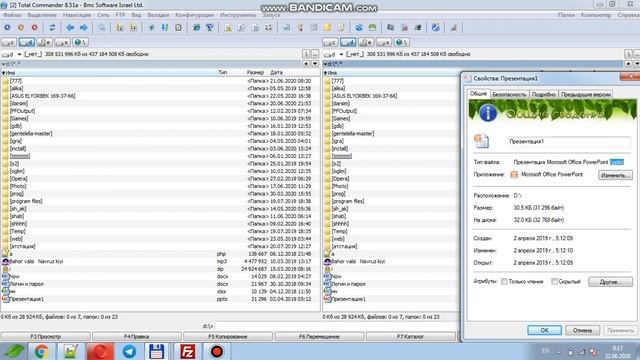640x360 pixels.
Task: Open the Справка menu
Action: point(629,15)
